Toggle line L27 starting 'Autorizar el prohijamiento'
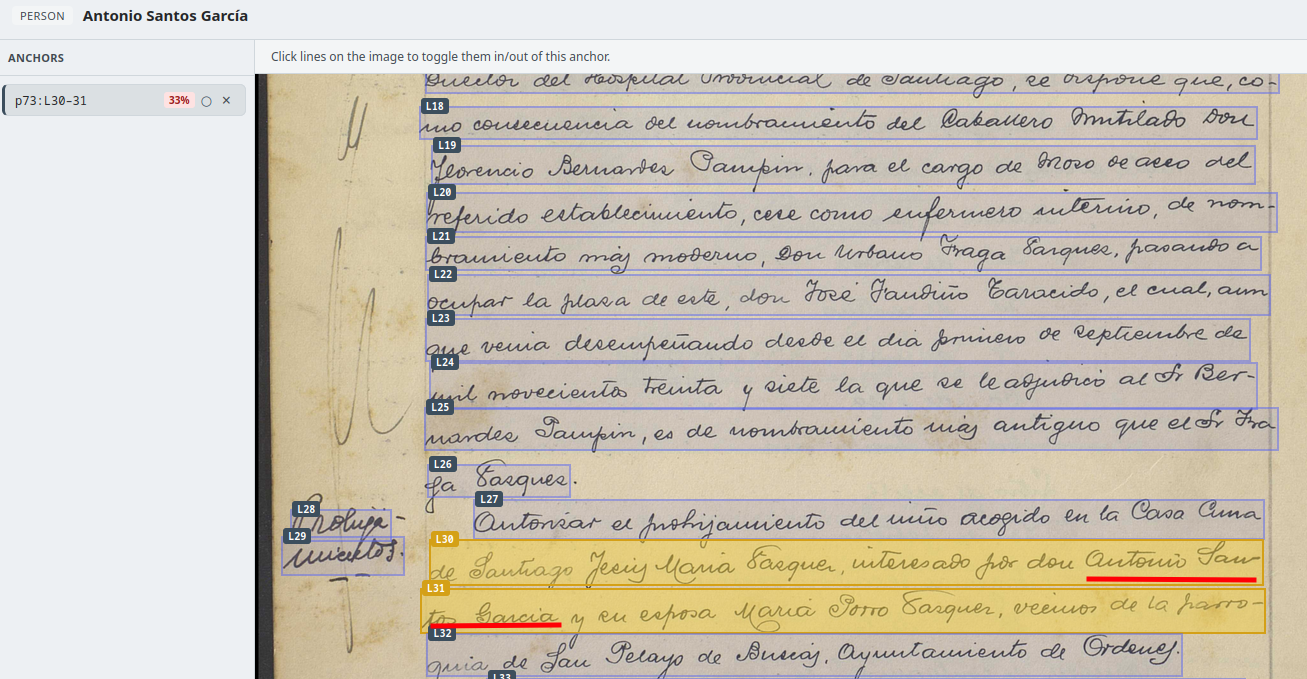 pyautogui.click(x=868, y=519)
